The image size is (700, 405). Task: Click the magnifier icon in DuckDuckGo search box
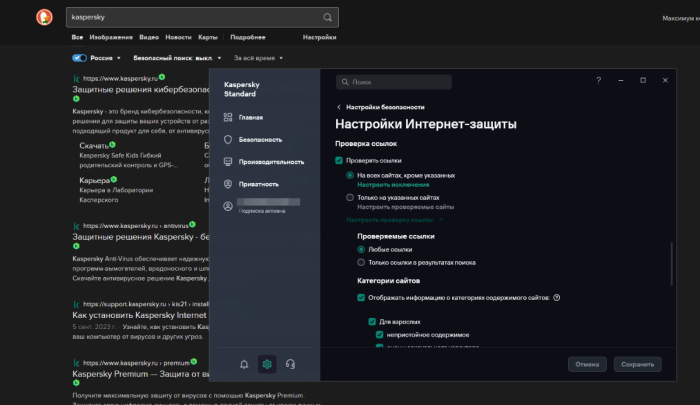(x=327, y=17)
